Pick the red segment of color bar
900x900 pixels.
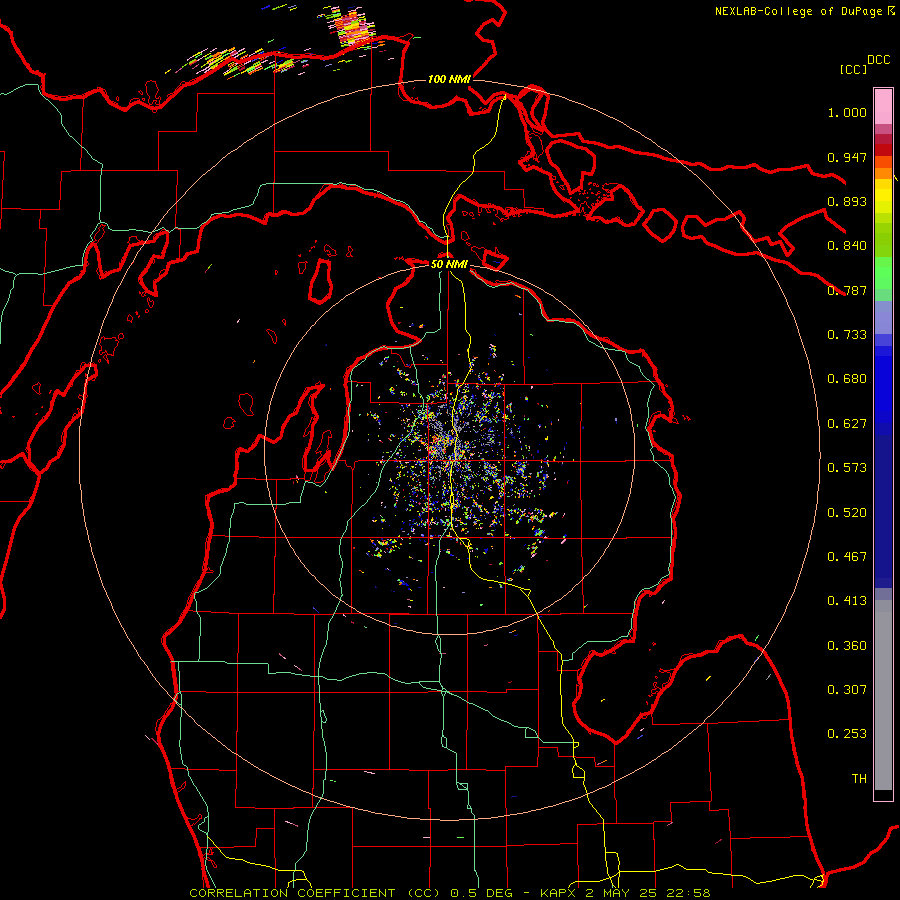[x=883, y=150]
